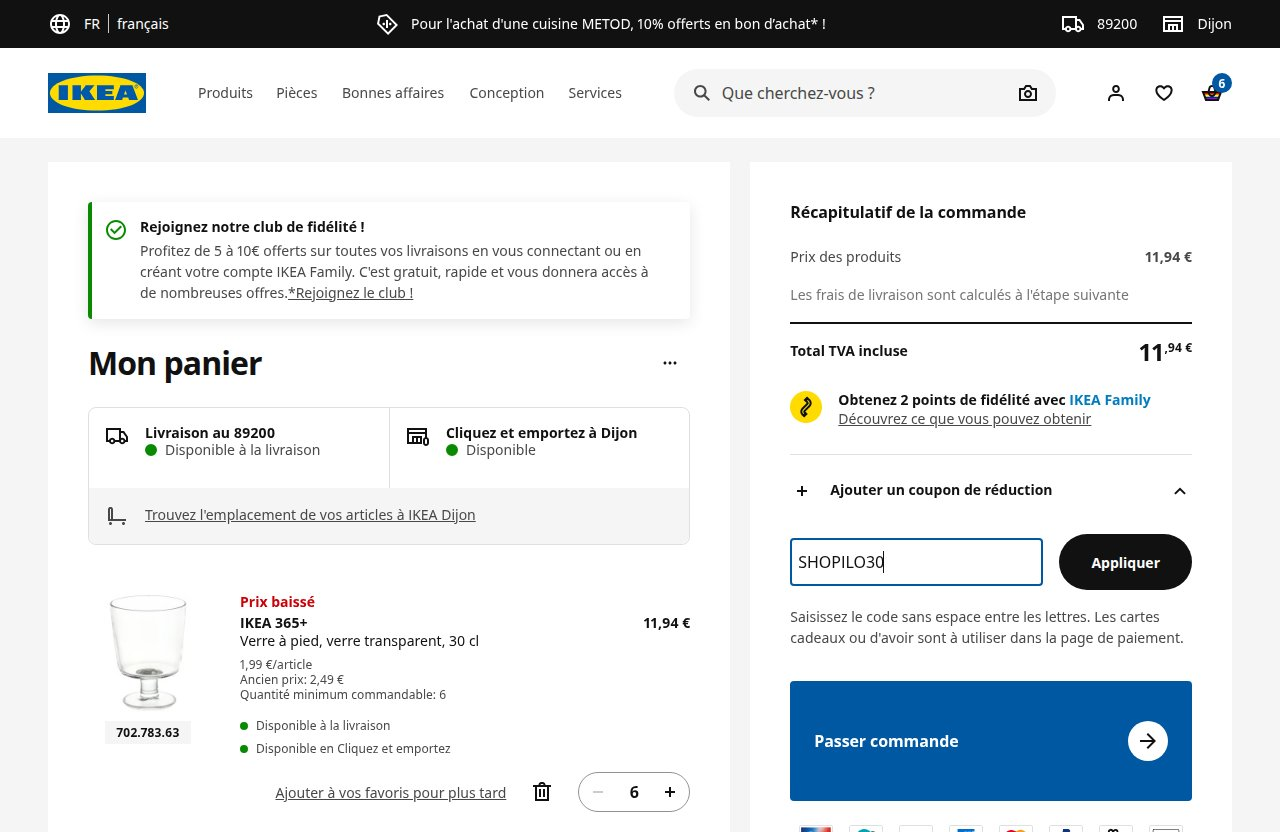
Task: Delete the item with trash icon
Action: (542, 792)
